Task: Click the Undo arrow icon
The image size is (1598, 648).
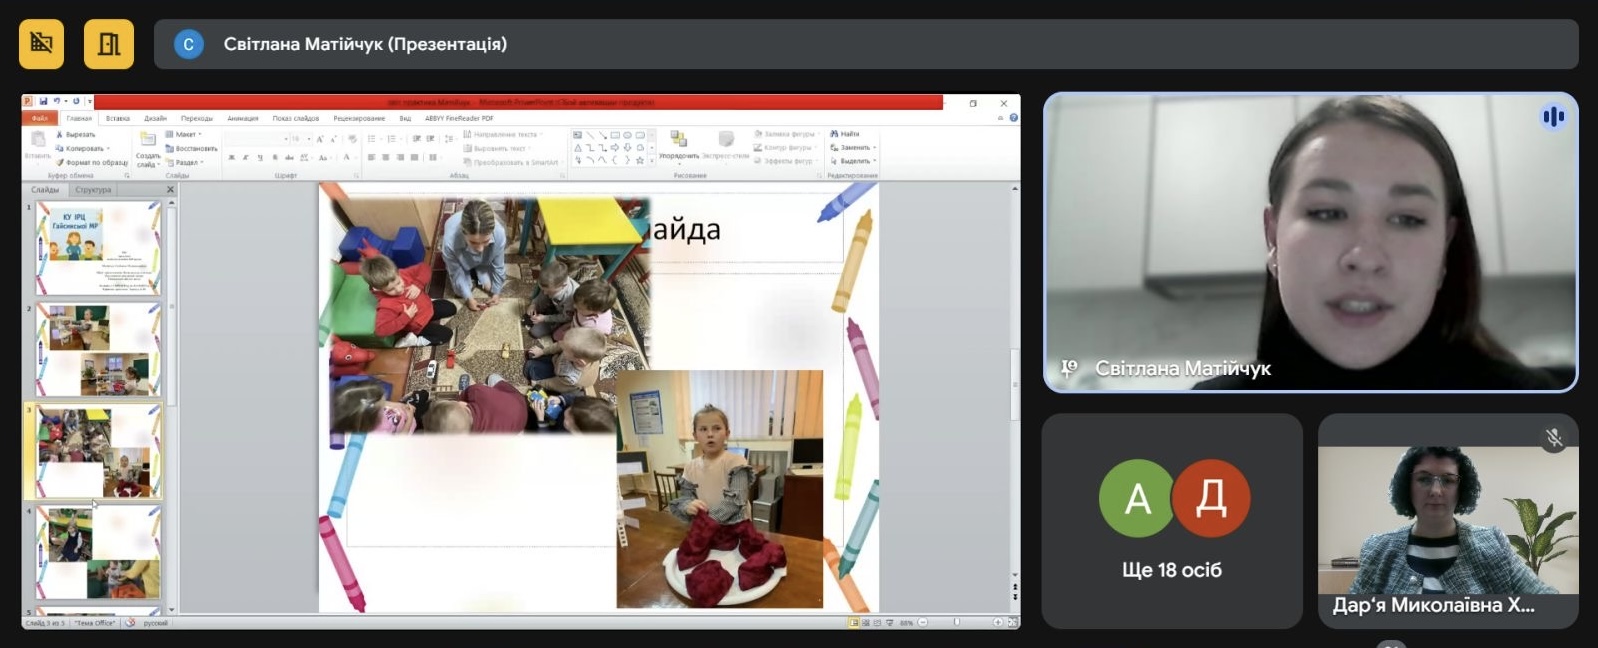Action: point(57,101)
